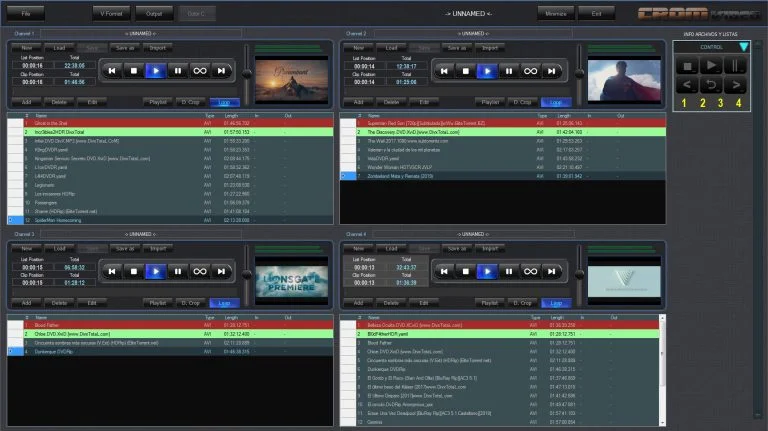Stop playback on Channel 4
Screen dimensions: 768x431
[x=466, y=271]
